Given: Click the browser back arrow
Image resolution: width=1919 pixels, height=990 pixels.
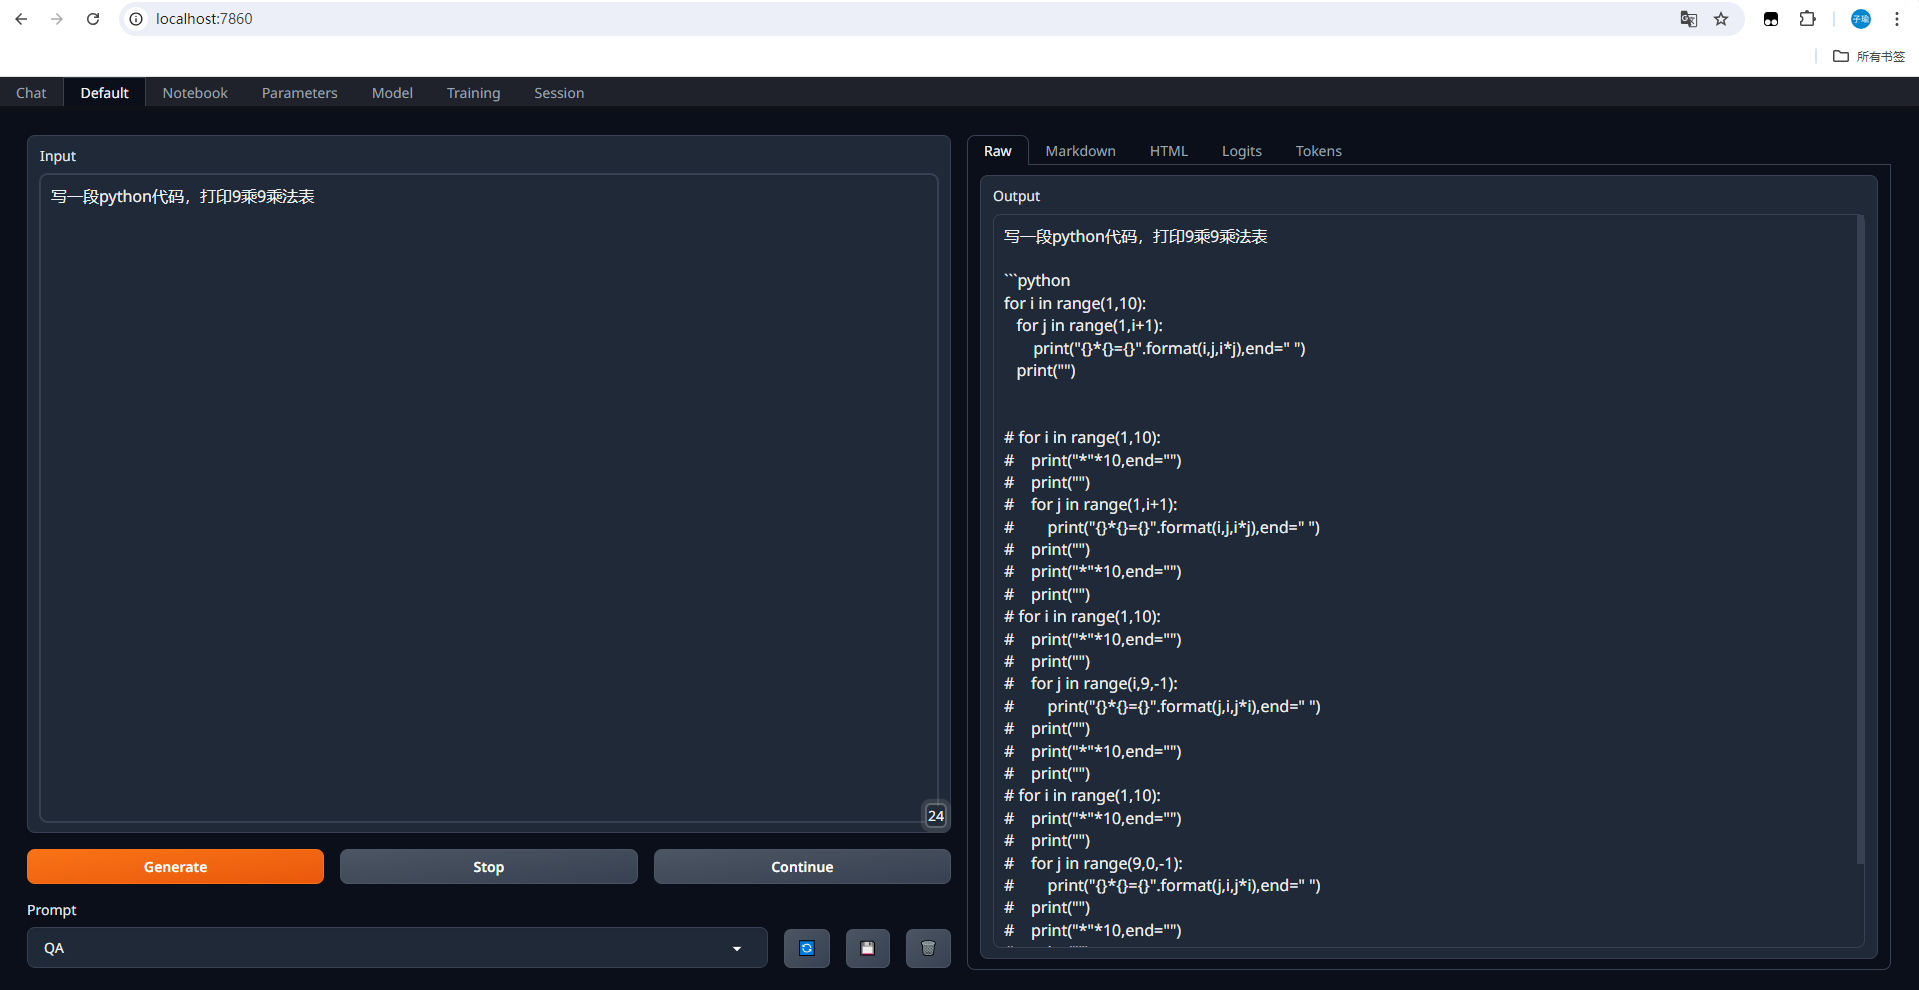Looking at the screenshot, I should tap(21, 19).
